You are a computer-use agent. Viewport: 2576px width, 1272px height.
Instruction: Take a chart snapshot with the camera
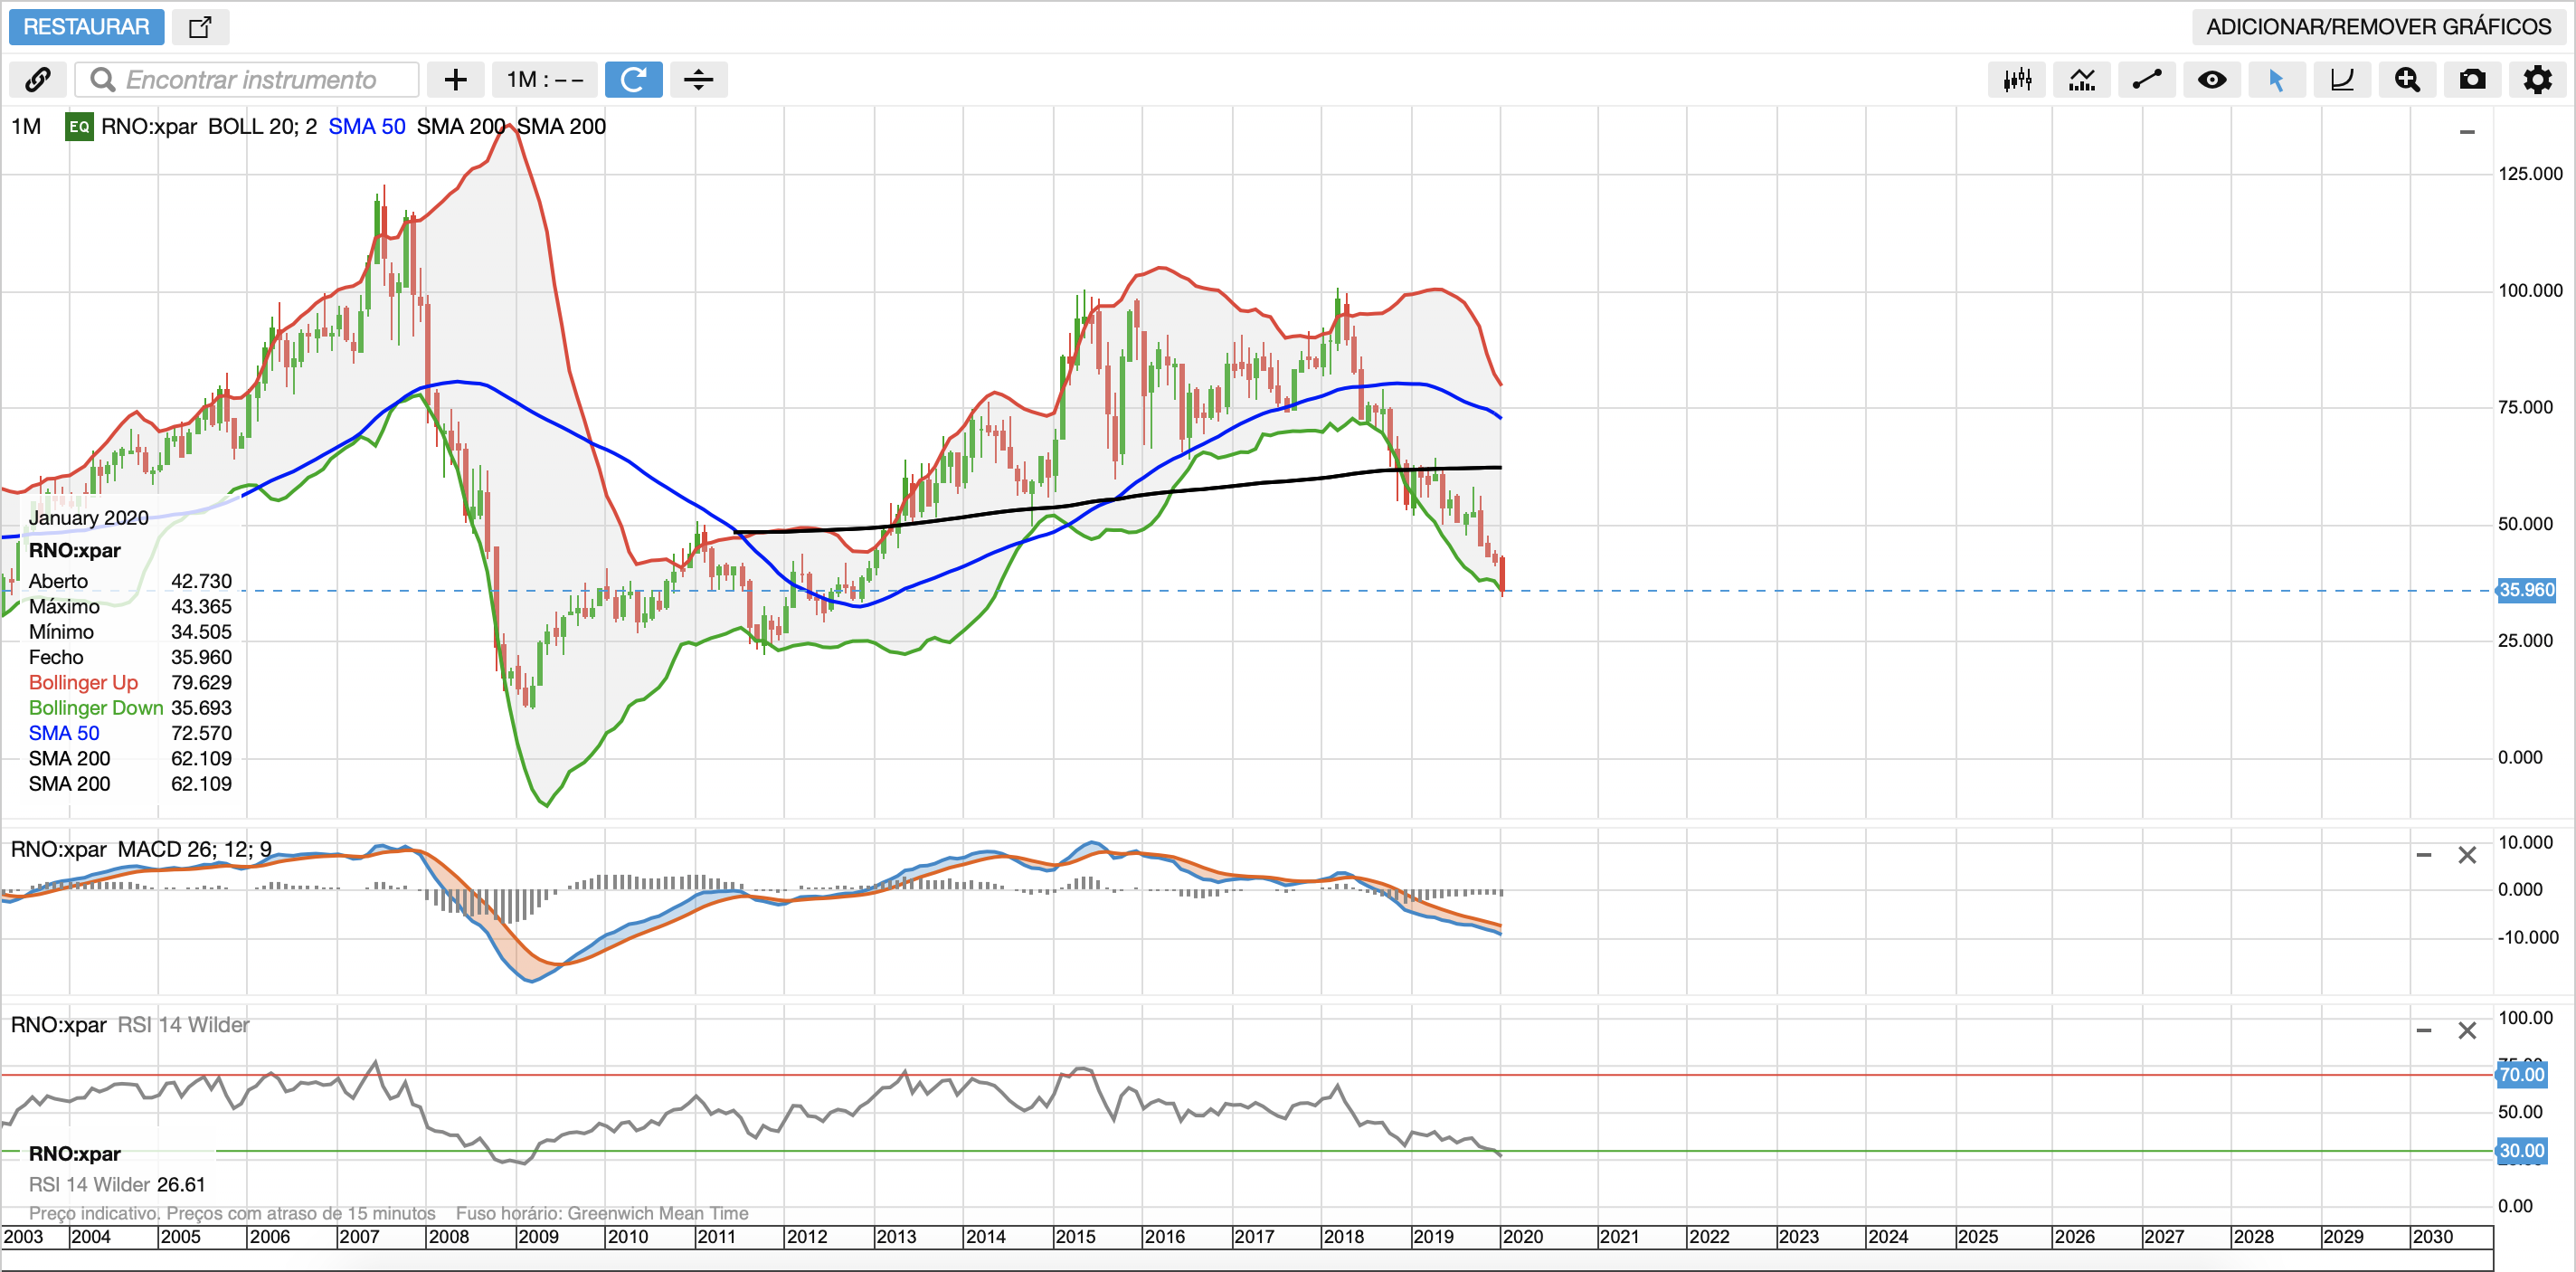click(2472, 80)
